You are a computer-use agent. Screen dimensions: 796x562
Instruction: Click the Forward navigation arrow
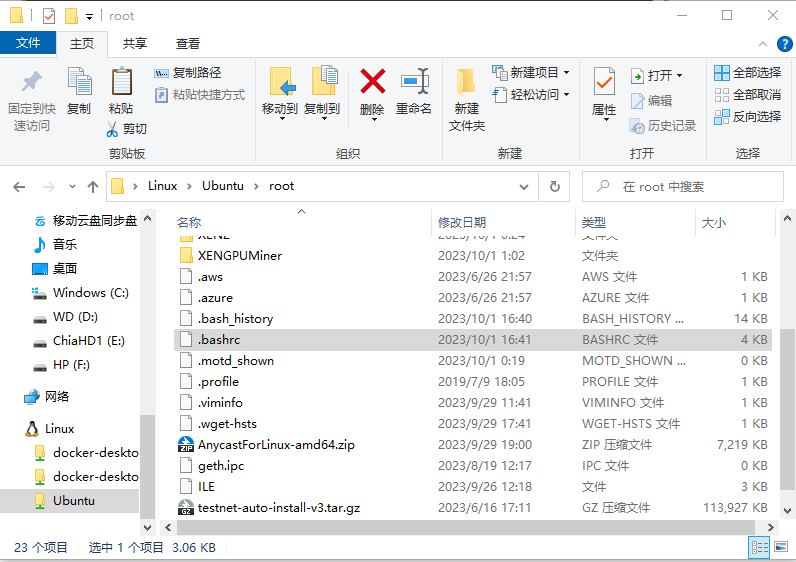point(49,187)
